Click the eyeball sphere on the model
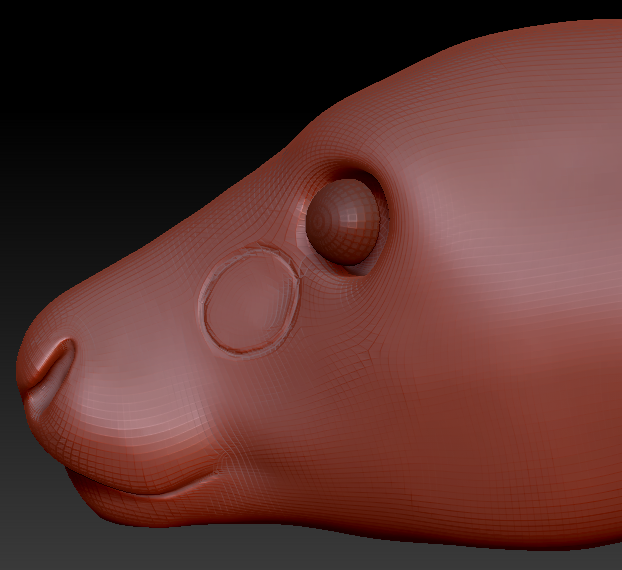Screen dimensions: 622x570 (x=343, y=222)
